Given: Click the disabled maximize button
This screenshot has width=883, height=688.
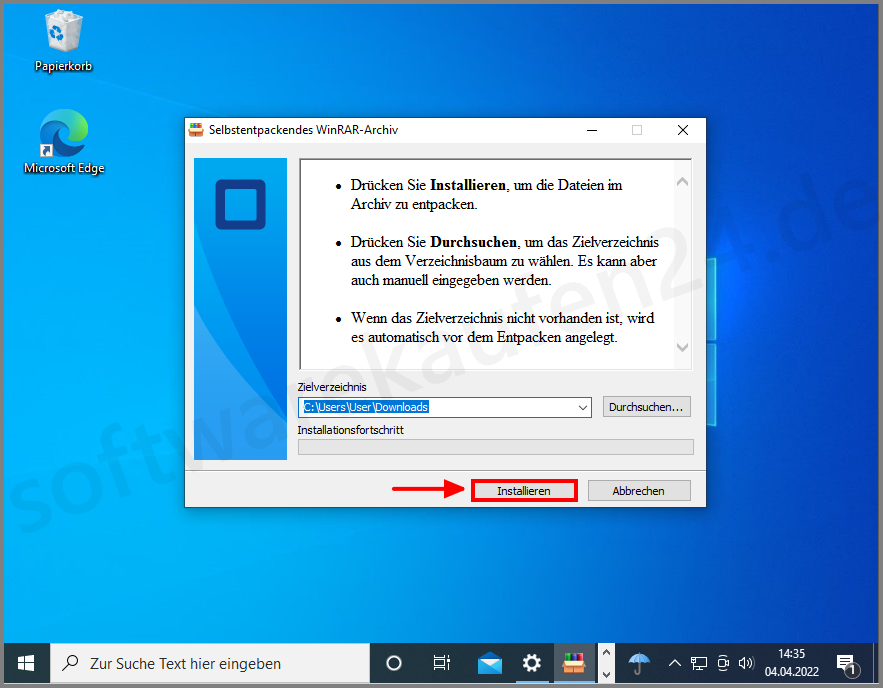Looking at the screenshot, I should click(x=637, y=130).
